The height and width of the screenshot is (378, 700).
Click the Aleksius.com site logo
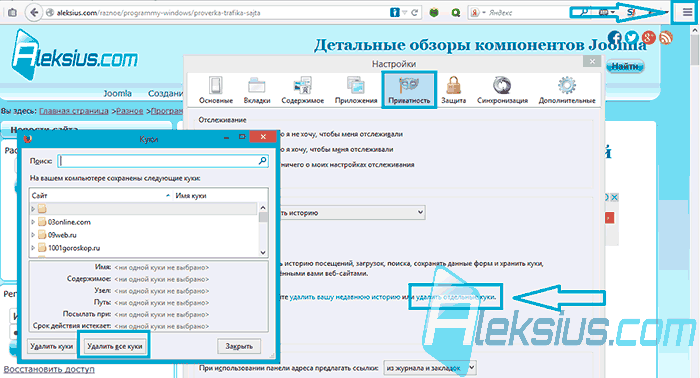click(x=74, y=55)
